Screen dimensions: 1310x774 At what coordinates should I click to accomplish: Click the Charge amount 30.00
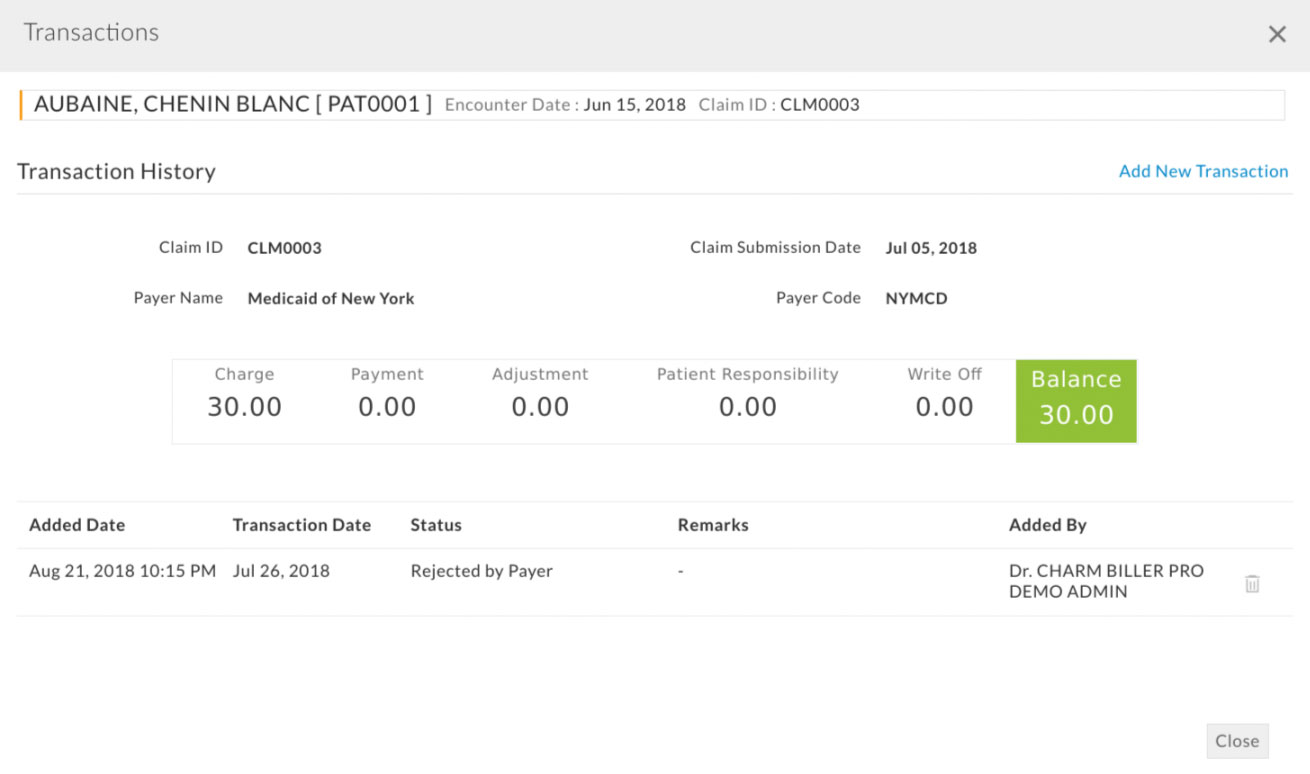pos(245,406)
